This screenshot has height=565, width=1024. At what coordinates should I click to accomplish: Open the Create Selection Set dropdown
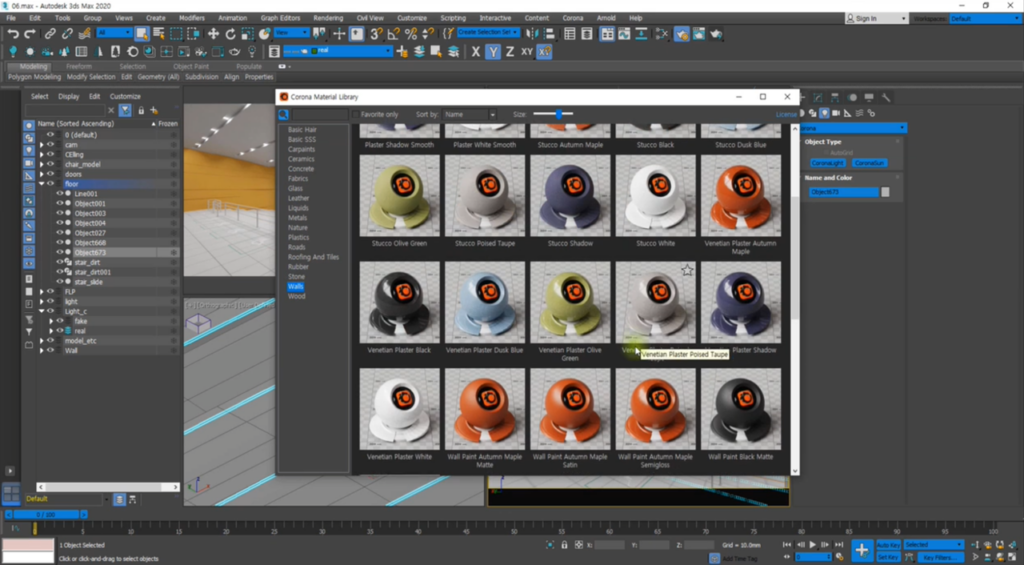488,33
